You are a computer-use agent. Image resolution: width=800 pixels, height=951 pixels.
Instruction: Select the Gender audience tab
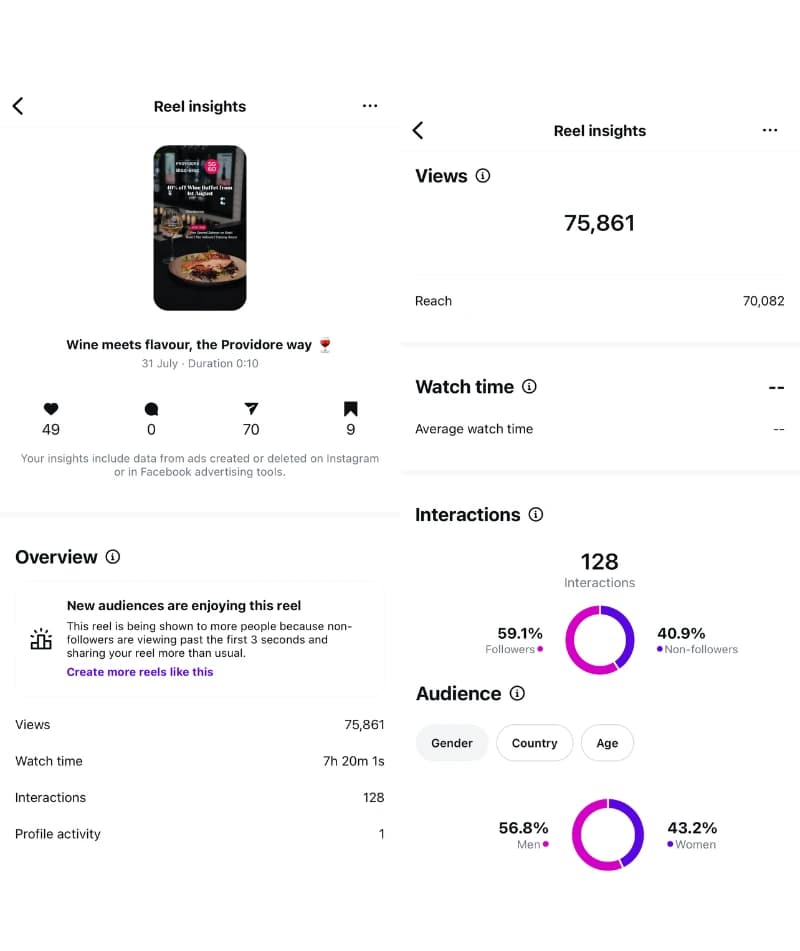click(x=452, y=743)
